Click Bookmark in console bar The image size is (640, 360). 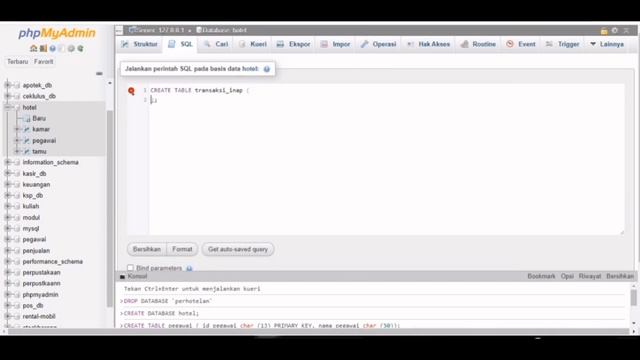[541, 276]
